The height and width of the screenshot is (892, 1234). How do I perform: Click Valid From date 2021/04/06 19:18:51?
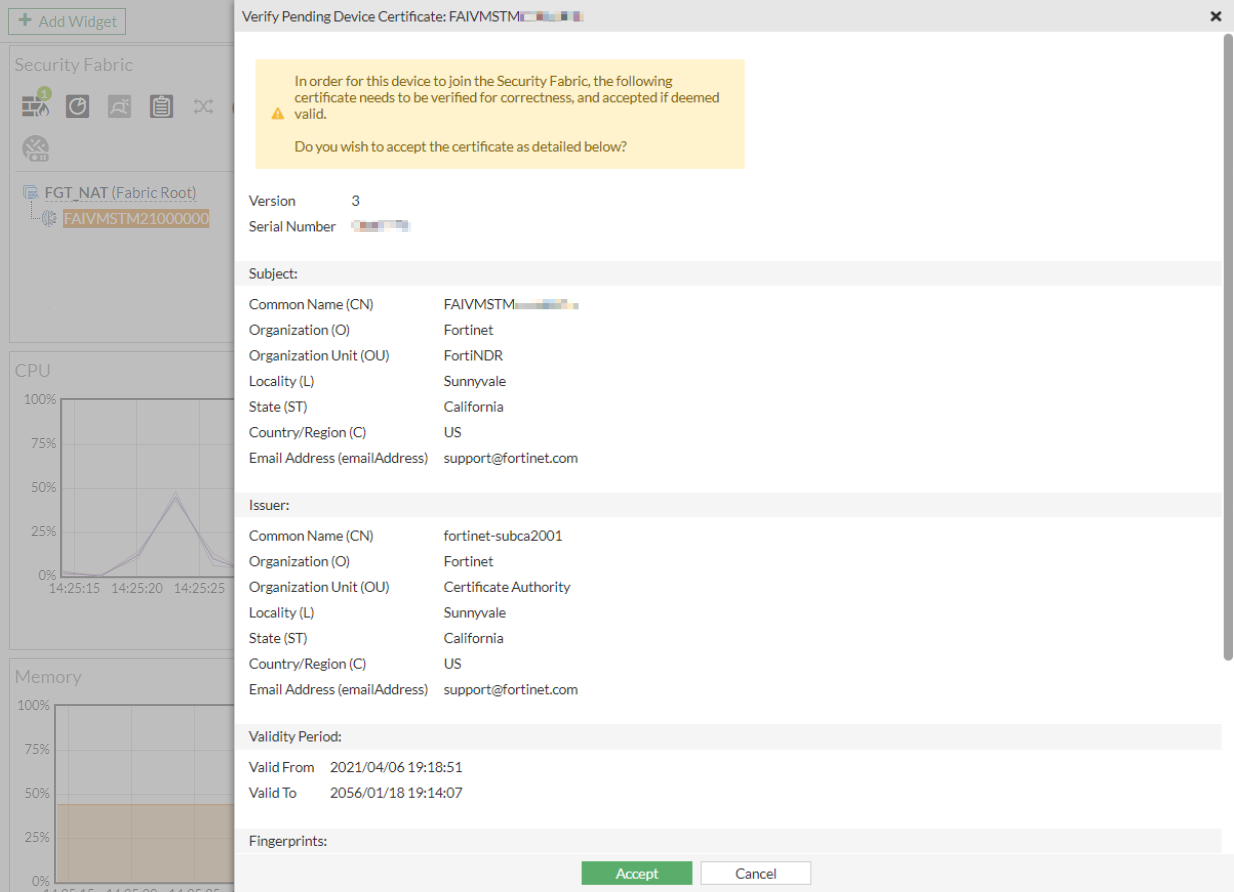(x=396, y=767)
